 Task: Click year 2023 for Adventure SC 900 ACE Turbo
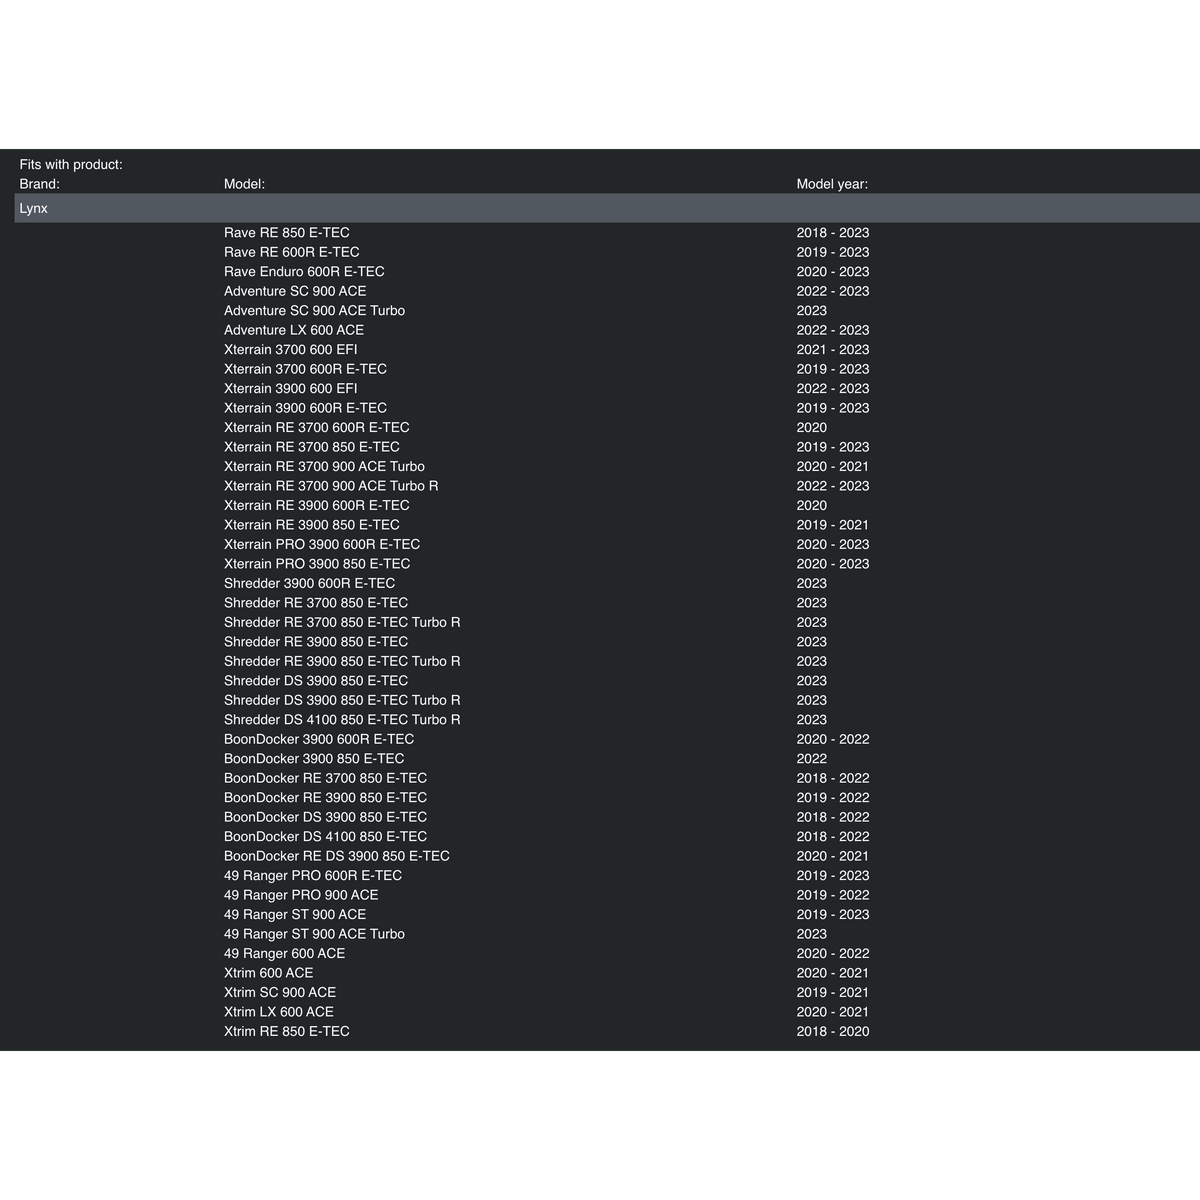811,310
